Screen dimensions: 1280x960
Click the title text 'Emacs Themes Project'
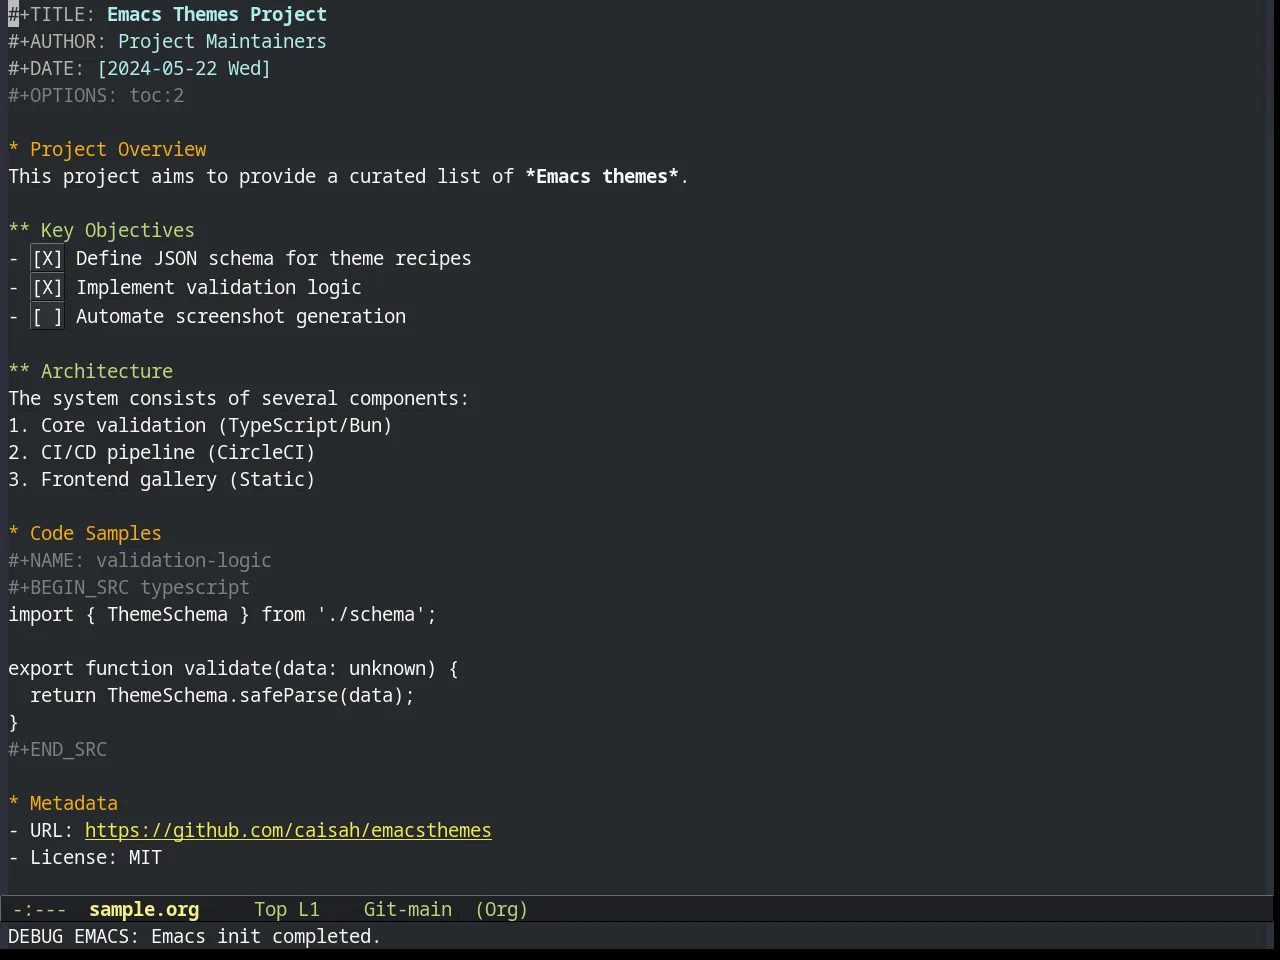217,15
